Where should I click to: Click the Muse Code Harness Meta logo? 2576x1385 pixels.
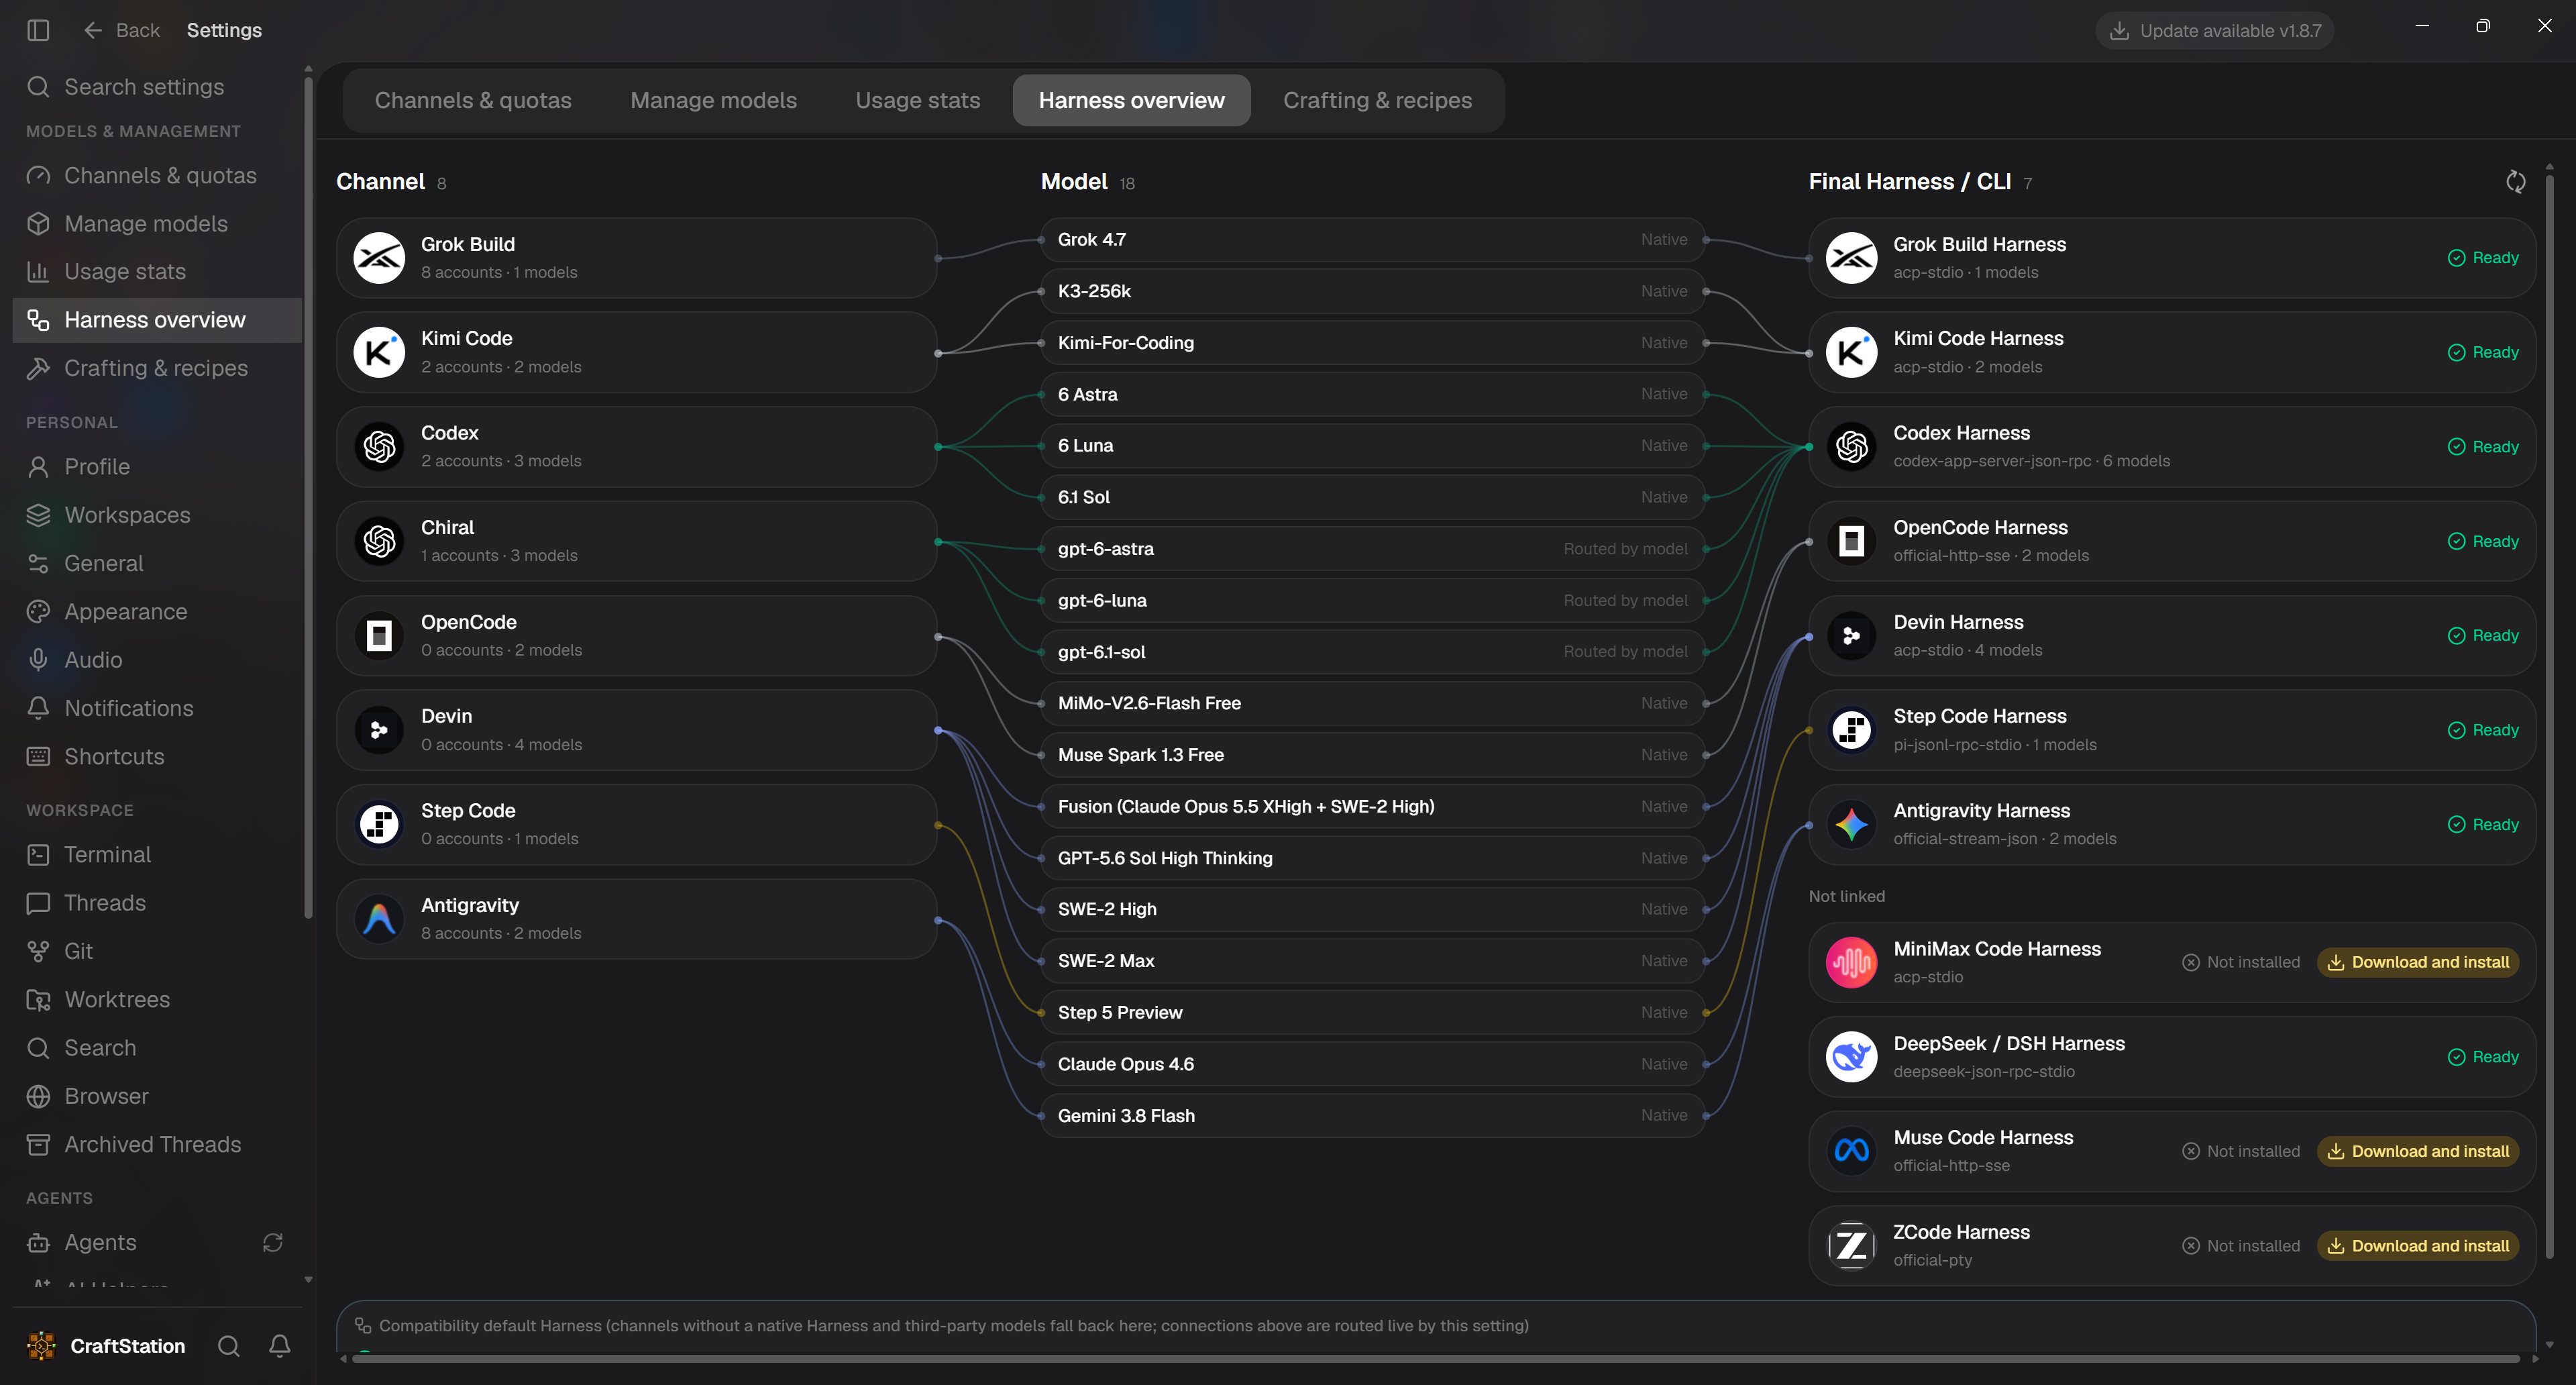pos(1851,1151)
